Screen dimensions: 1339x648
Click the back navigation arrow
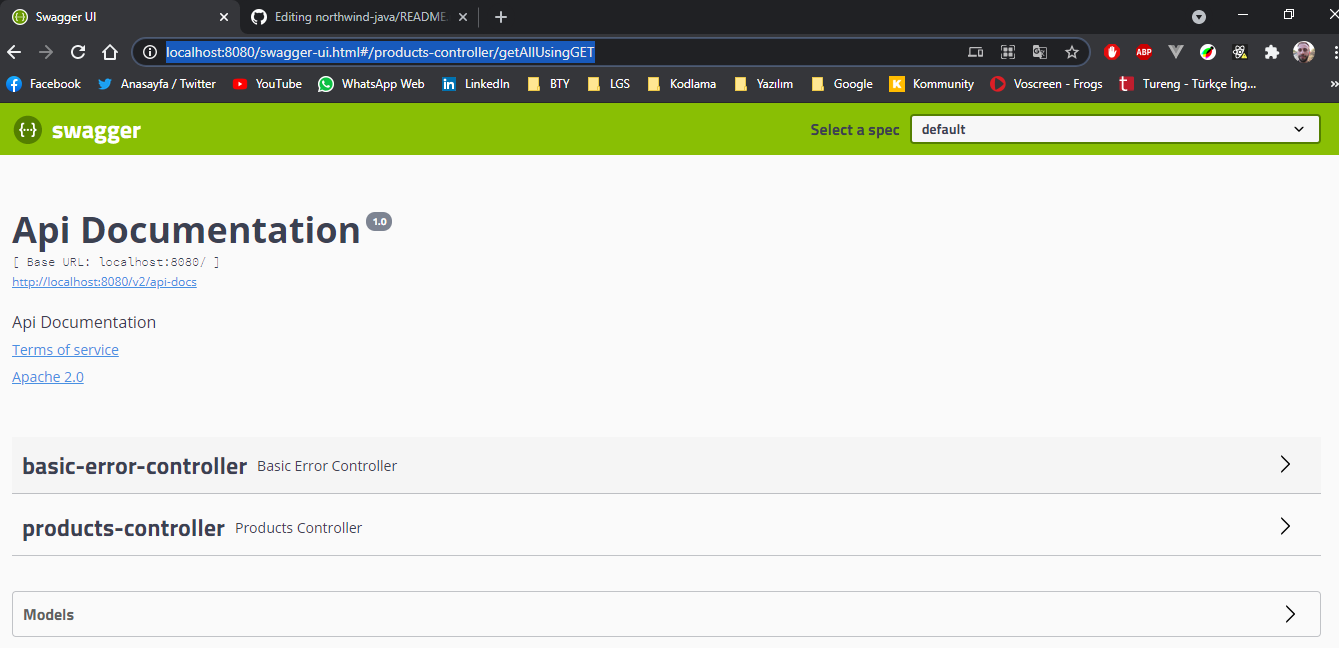[15, 51]
